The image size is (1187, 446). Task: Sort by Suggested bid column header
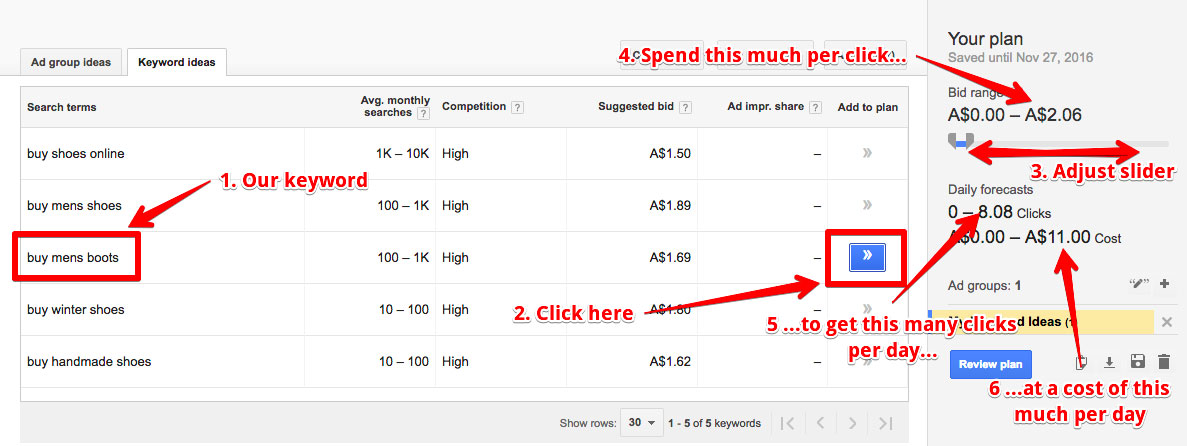(x=636, y=107)
